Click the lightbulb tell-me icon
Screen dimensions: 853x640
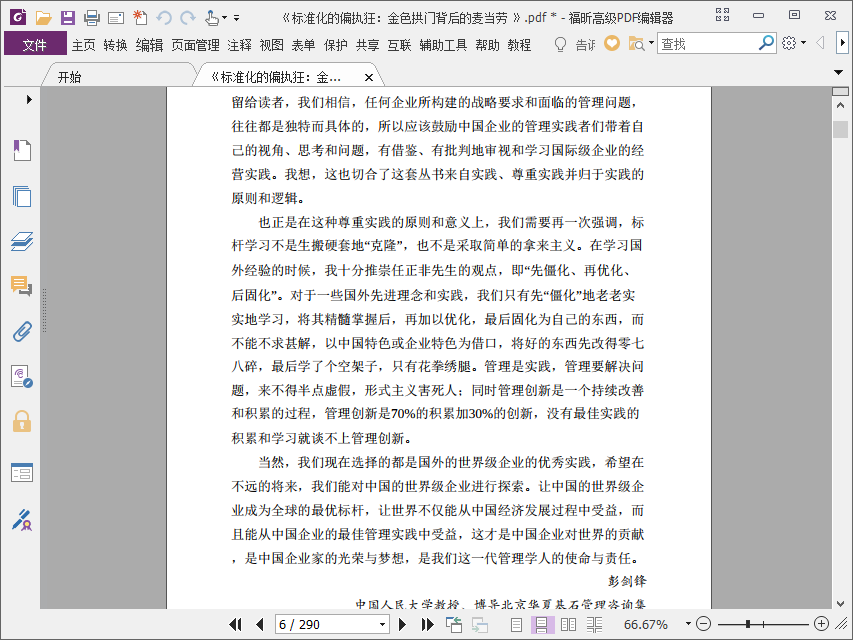[x=560, y=44]
